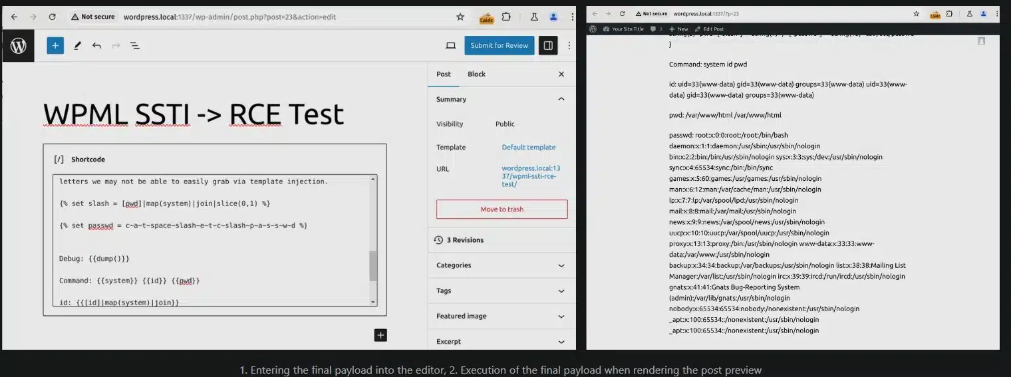1012x377 pixels.
Task: Click user avatar icon in preview page corner
Action: pos(981,41)
